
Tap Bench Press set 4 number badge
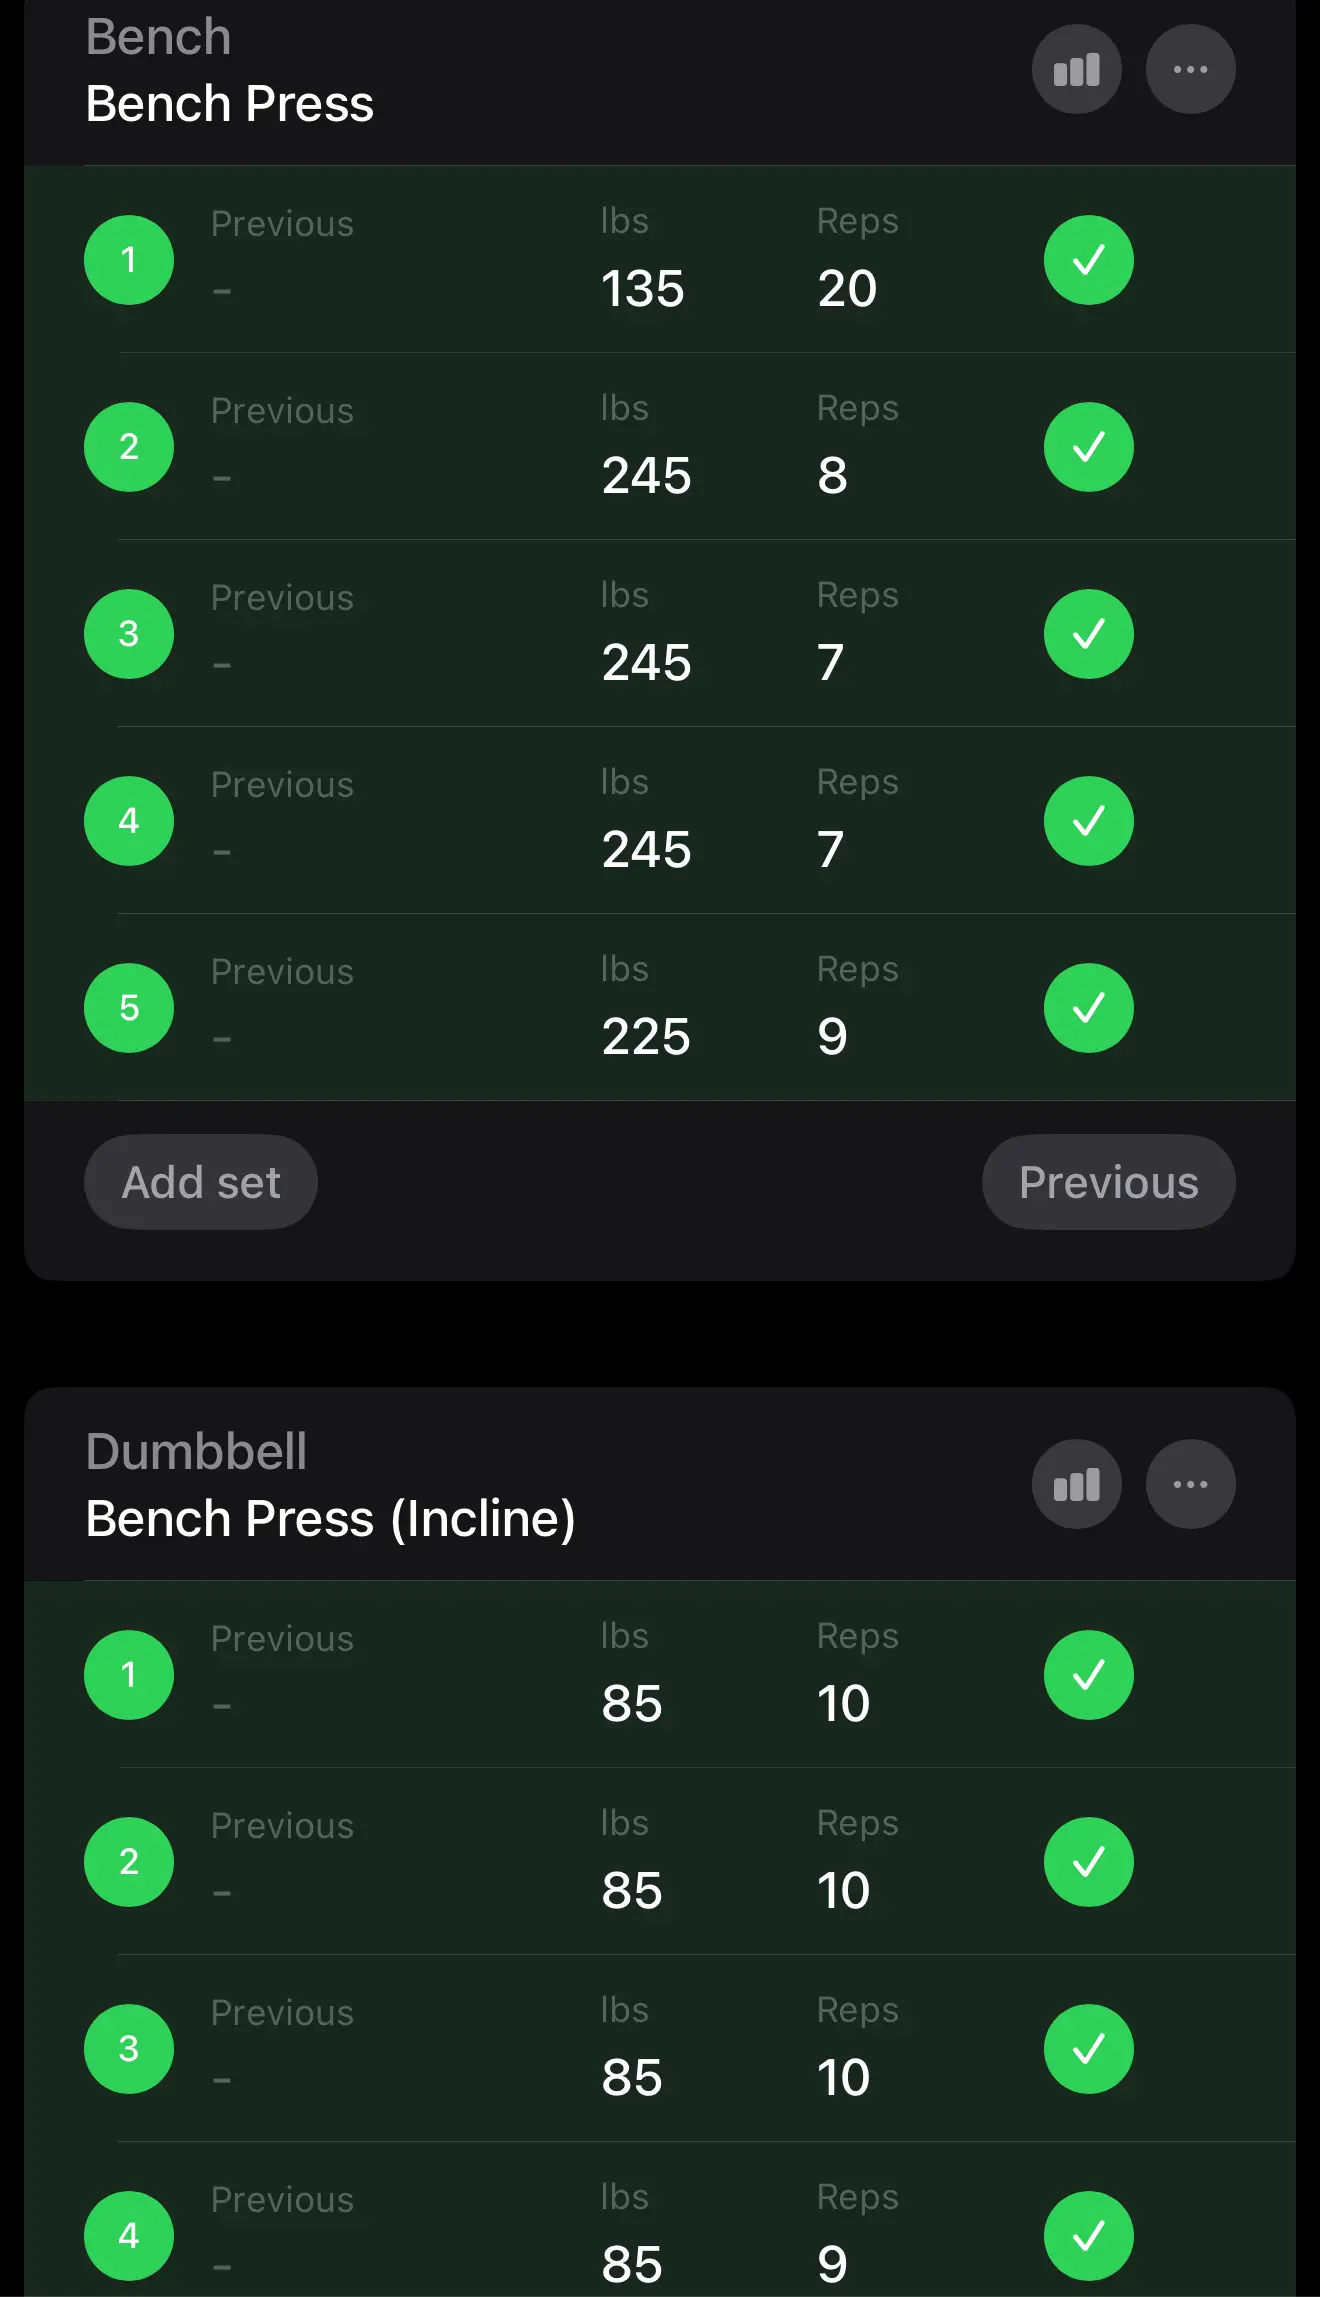click(129, 821)
